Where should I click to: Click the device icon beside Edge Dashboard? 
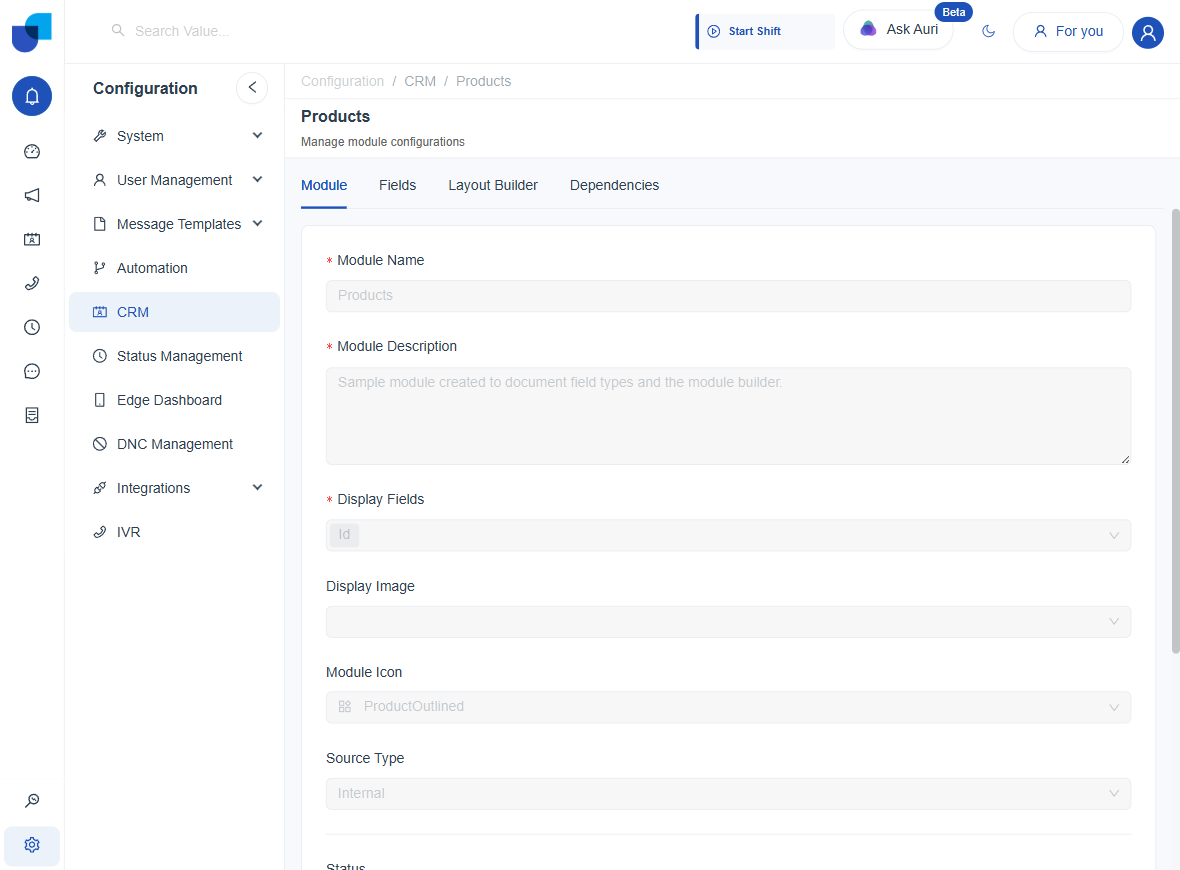(x=99, y=400)
